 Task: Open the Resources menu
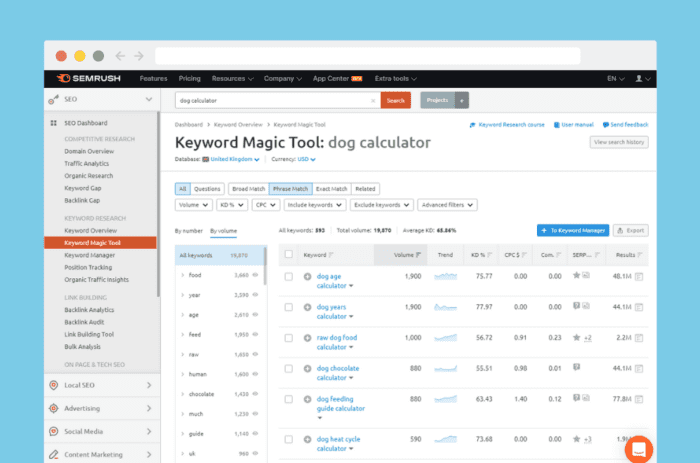click(x=233, y=79)
